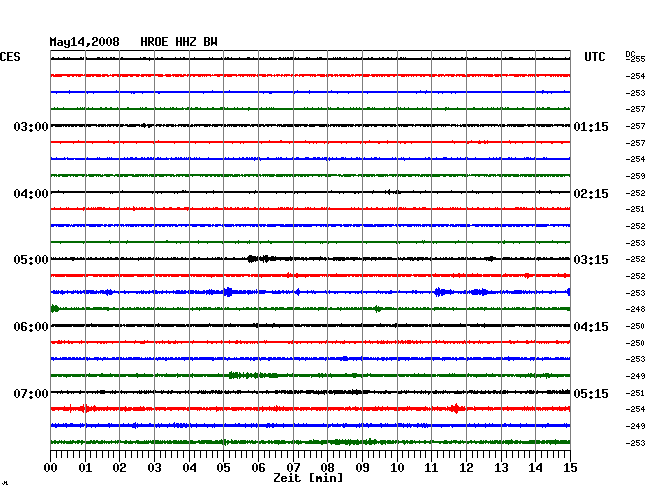650x494 pixels.
Task: Click minute tick label 01
Action: 85,468
